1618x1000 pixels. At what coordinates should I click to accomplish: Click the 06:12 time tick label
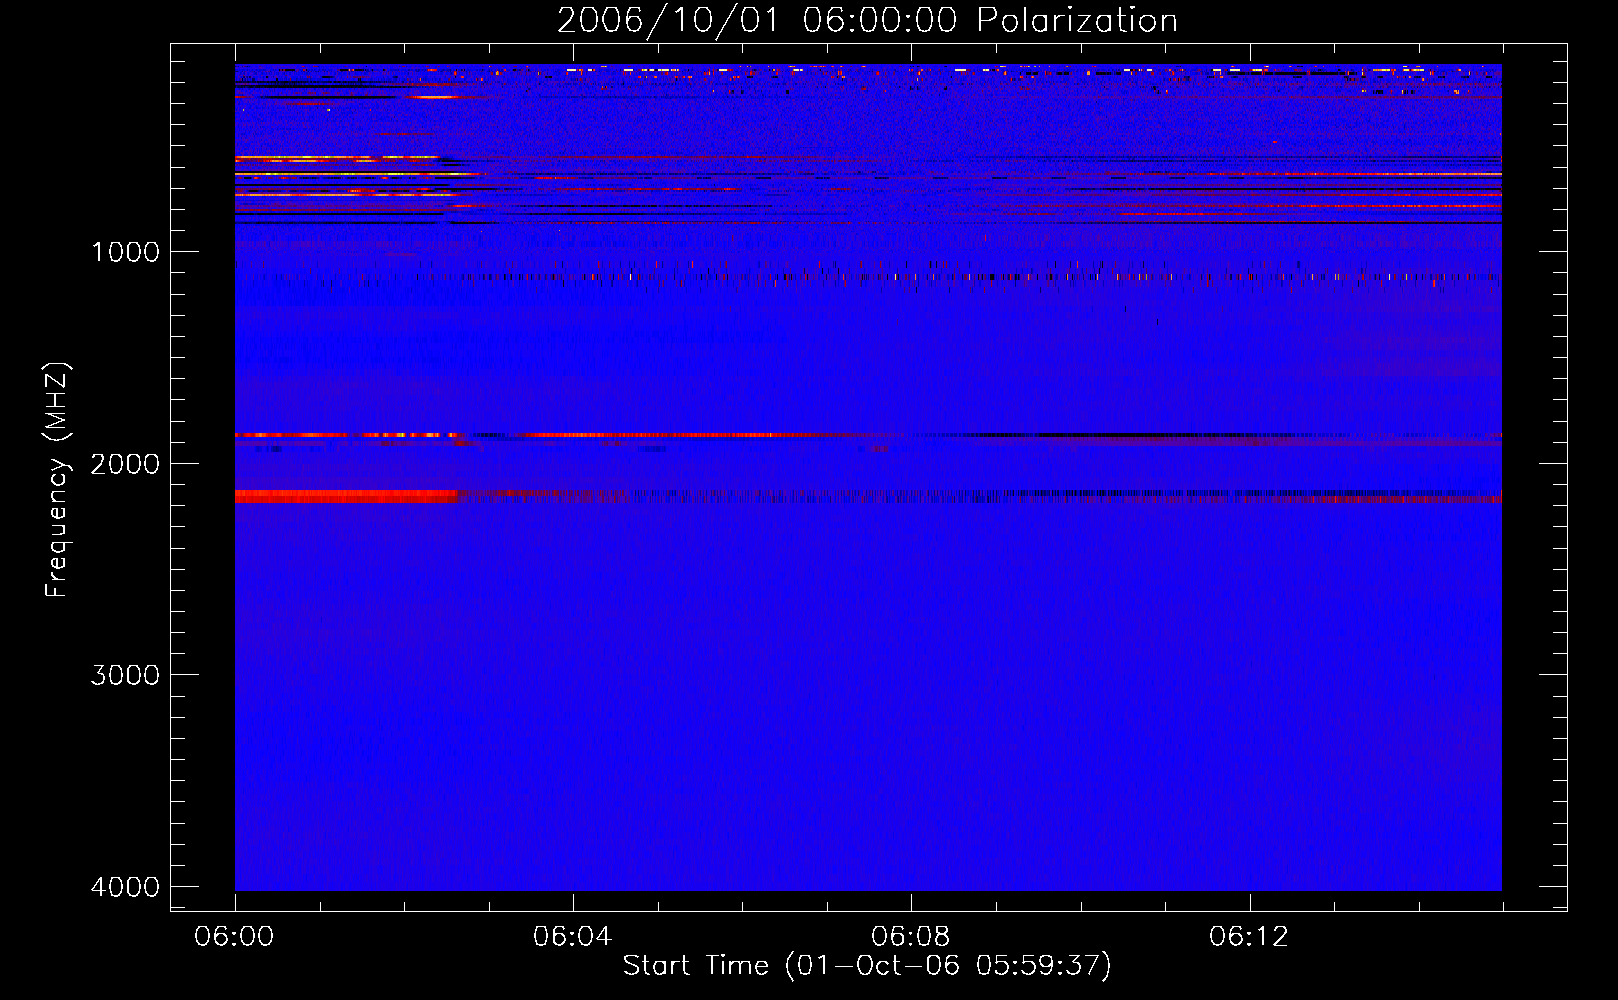(x=1248, y=937)
